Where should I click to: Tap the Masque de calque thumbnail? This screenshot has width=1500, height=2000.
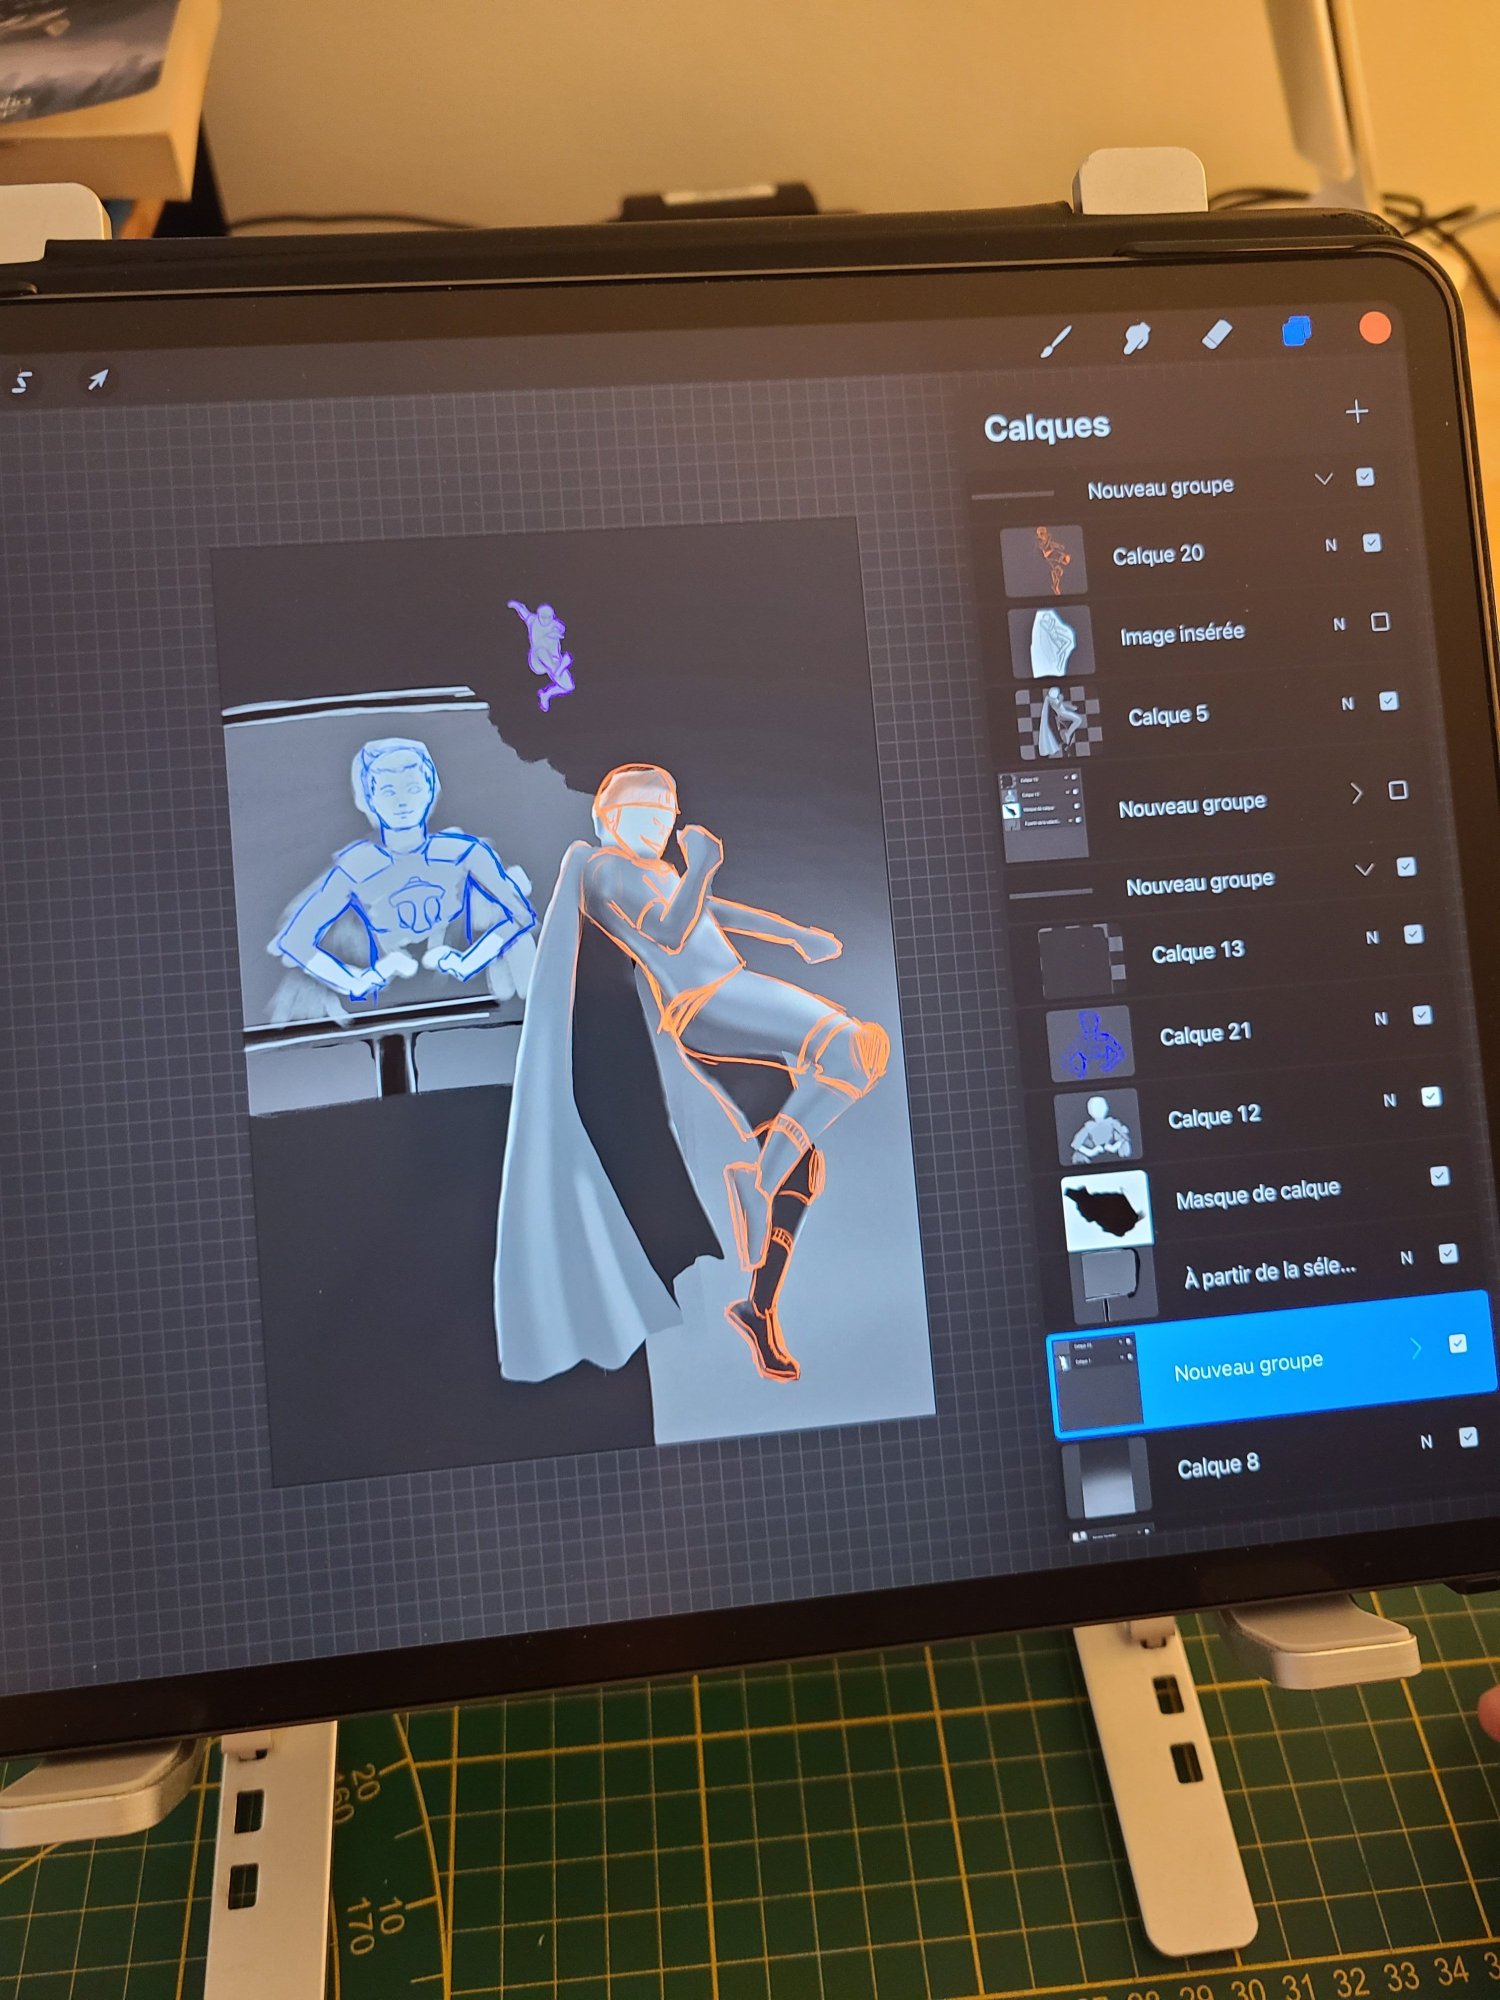click(x=1107, y=1210)
